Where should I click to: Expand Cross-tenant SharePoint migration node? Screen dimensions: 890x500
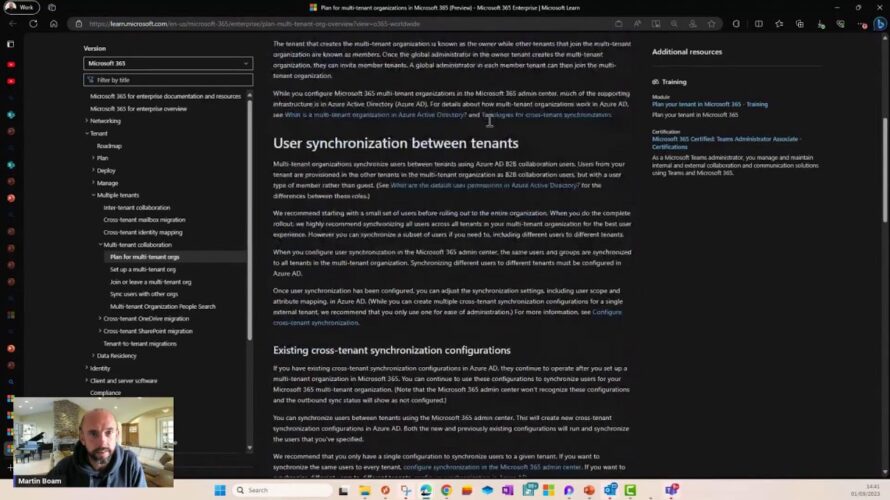click(x=100, y=331)
